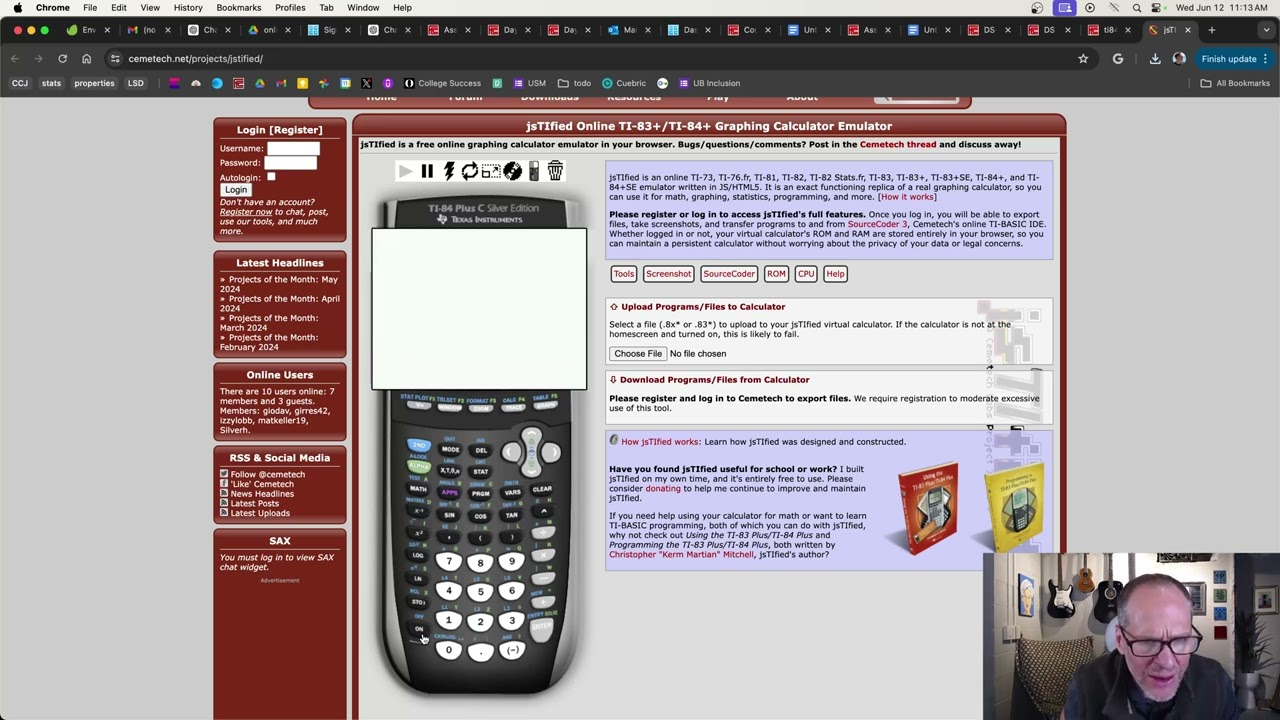The height and width of the screenshot is (720, 1280).
Task: Click the Login button
Action: pyautogui.click(x=236, y=190)
